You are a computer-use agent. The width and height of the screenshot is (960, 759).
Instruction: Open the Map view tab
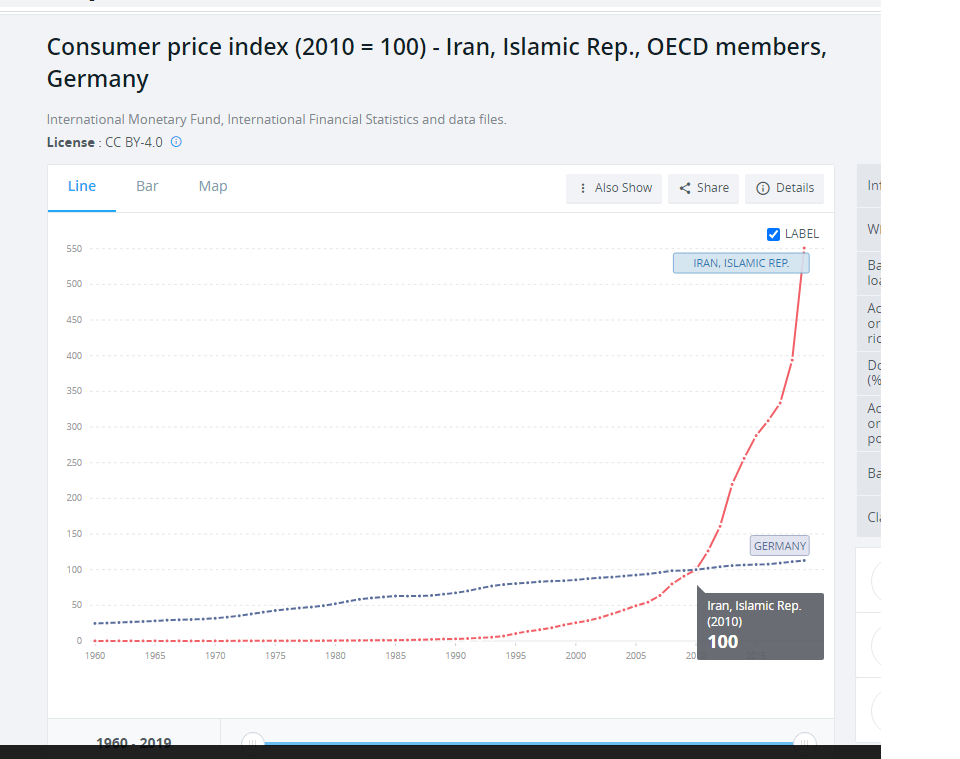point(213,186)
